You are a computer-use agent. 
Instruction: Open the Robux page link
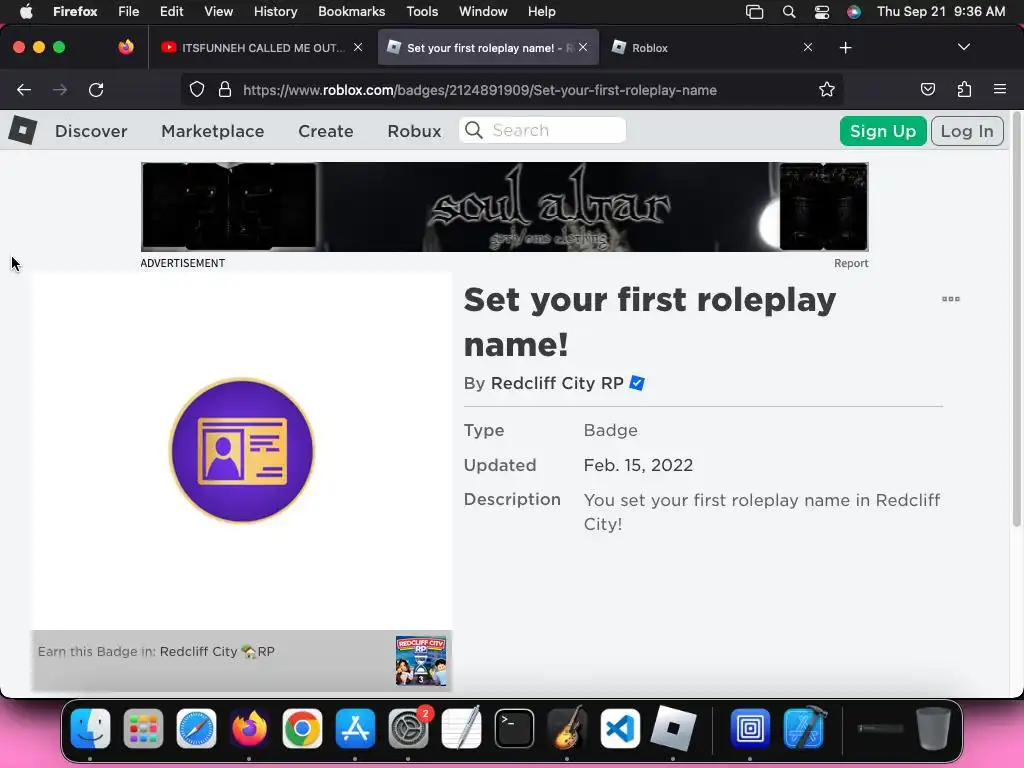(x=414, y=131)
